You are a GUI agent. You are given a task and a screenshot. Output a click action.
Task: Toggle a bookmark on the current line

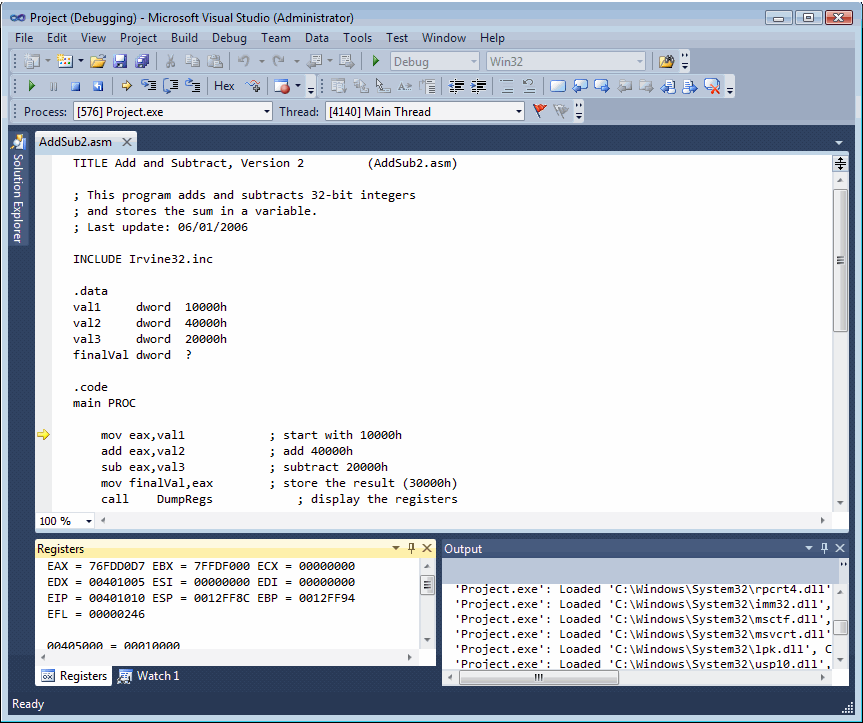(x=558, y=86)
